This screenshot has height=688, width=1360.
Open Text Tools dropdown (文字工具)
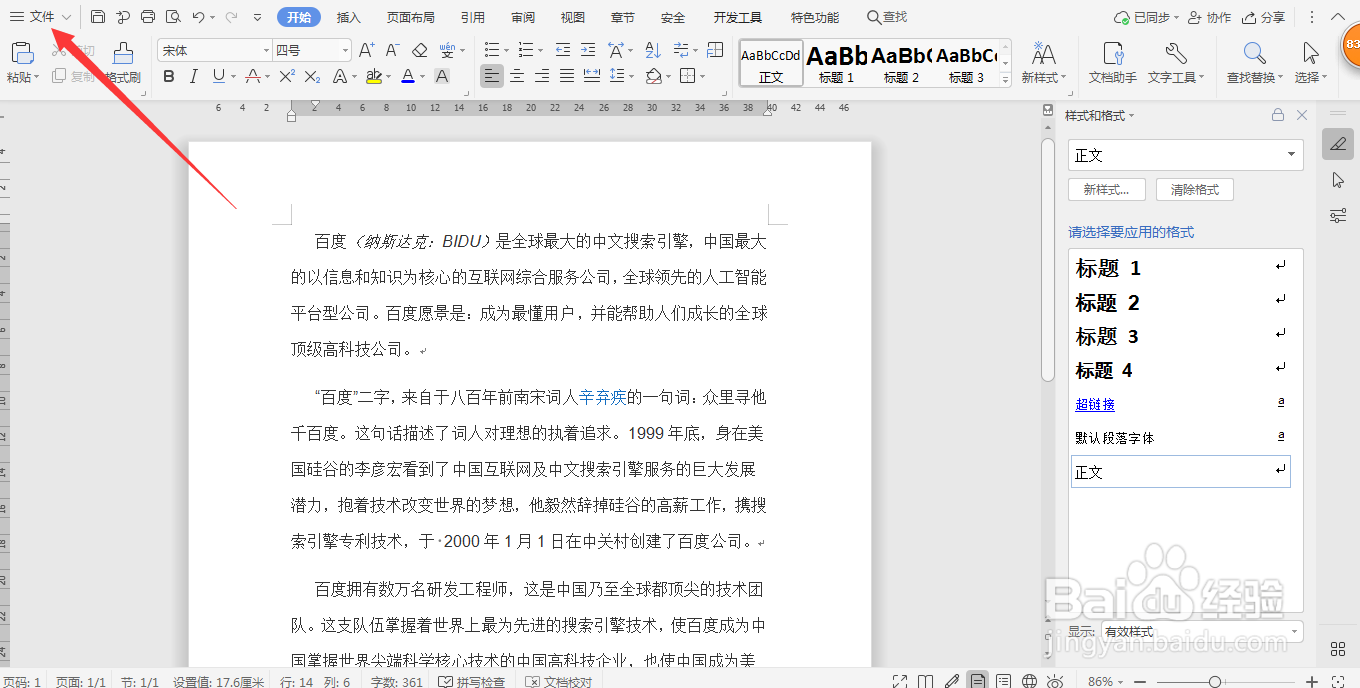coord(1176,77)
